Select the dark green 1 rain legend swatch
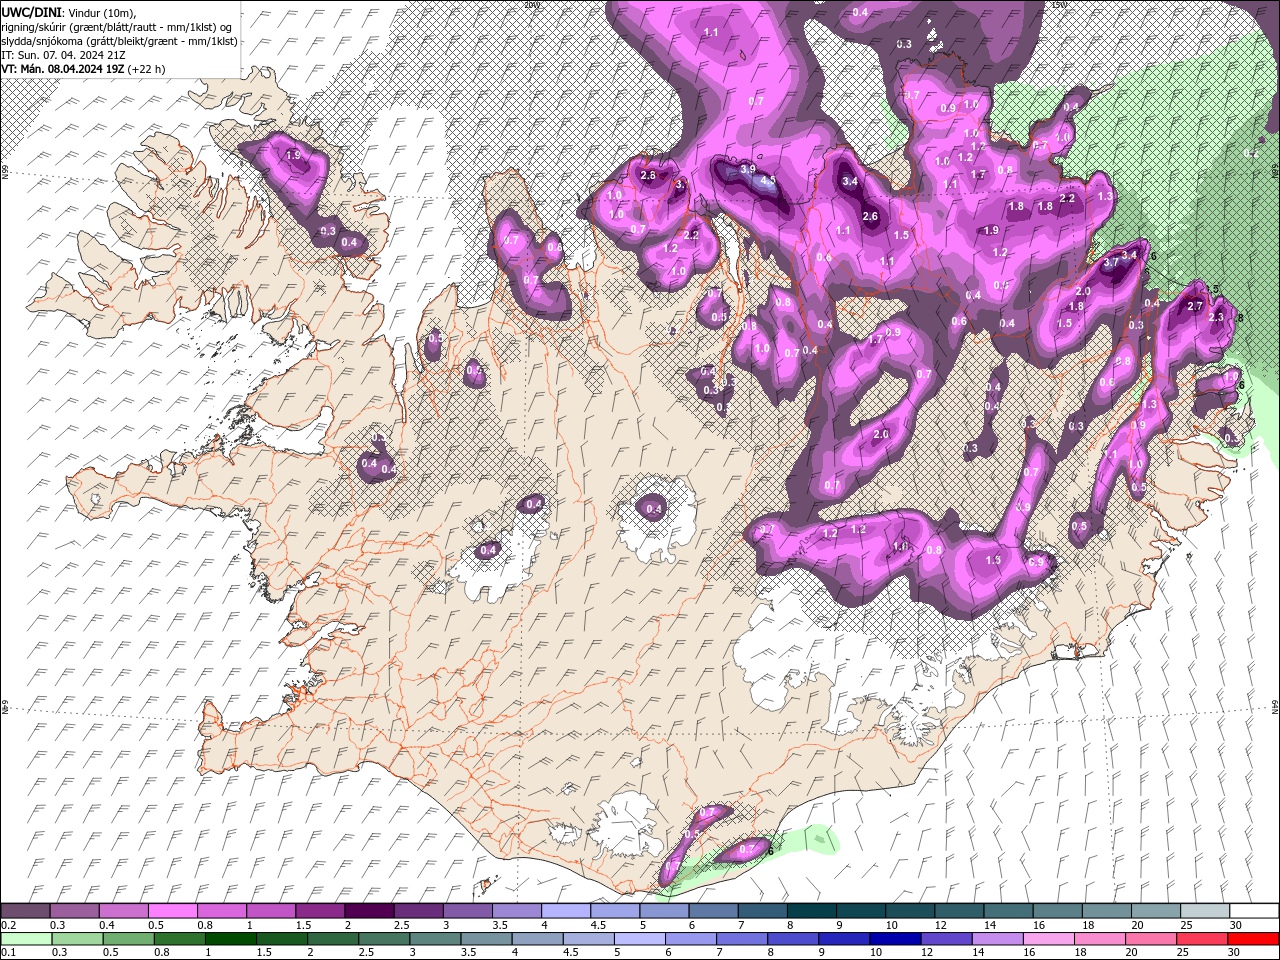Screen dimensions: 1280x960 [x=230, y=939]
